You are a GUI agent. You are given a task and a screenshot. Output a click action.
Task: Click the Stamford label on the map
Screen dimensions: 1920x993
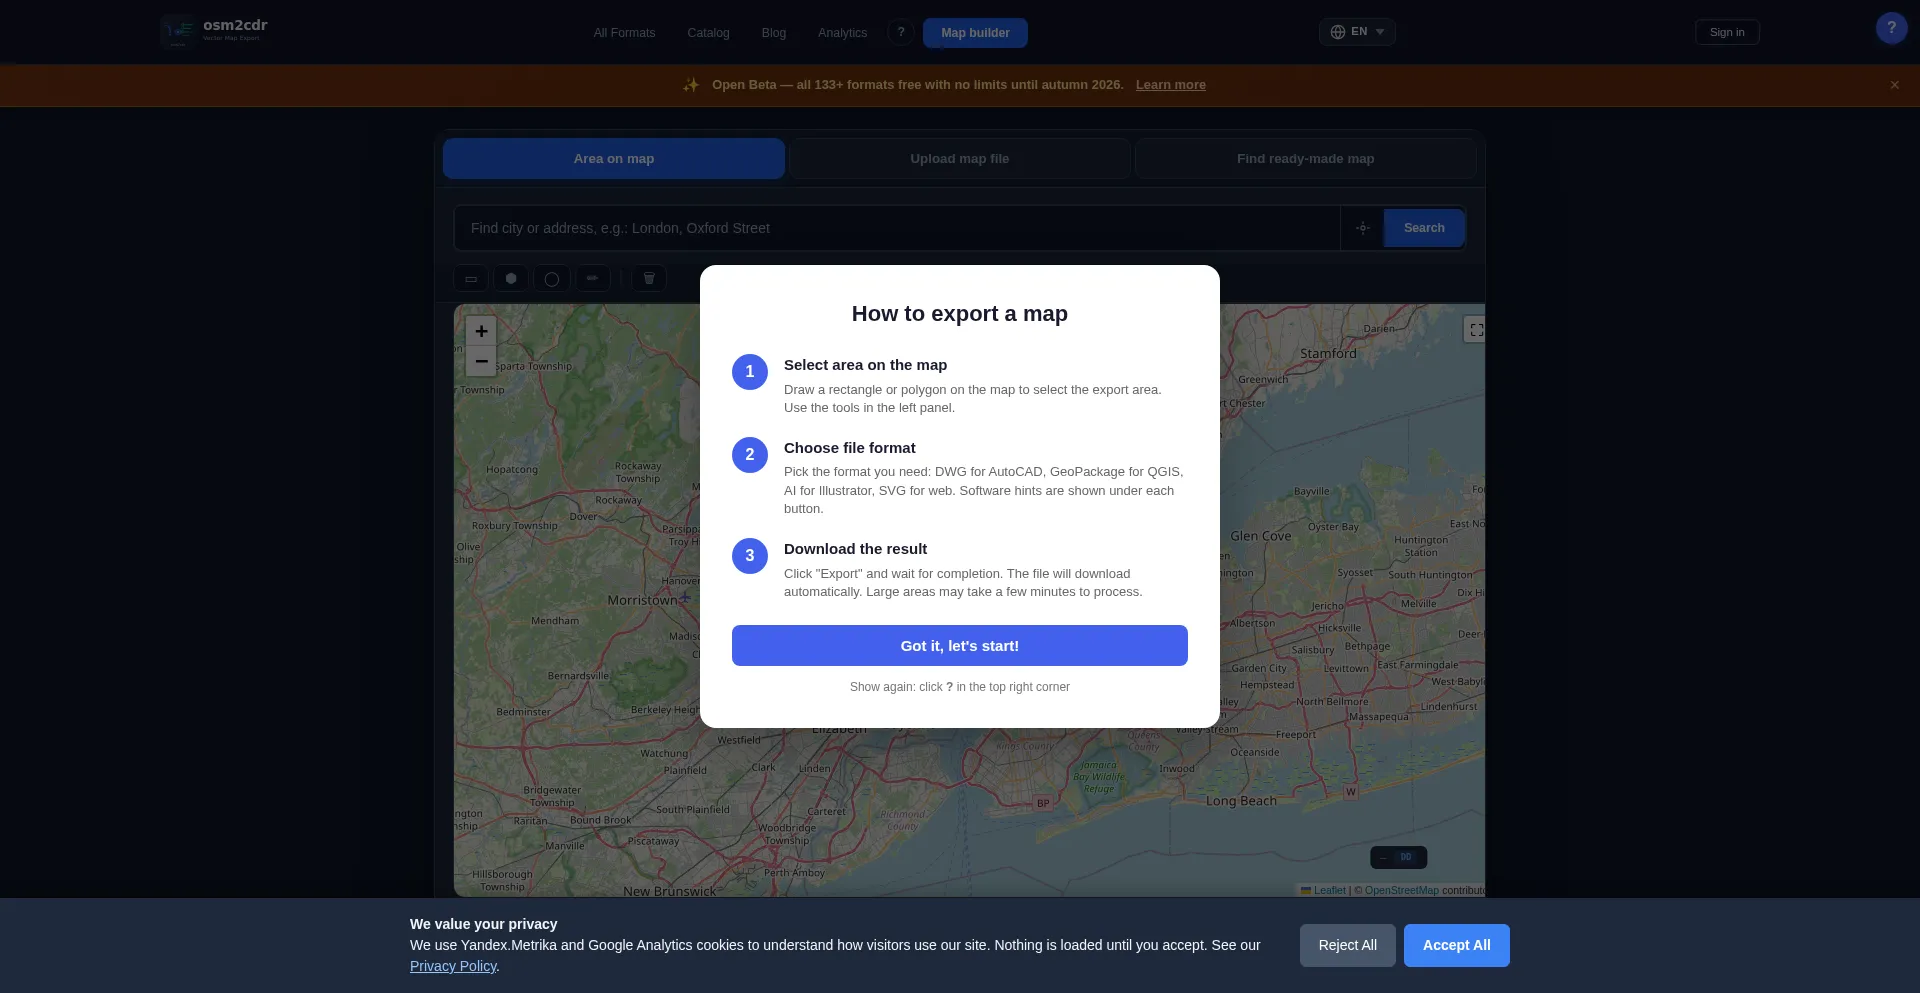coord(1328,353)
